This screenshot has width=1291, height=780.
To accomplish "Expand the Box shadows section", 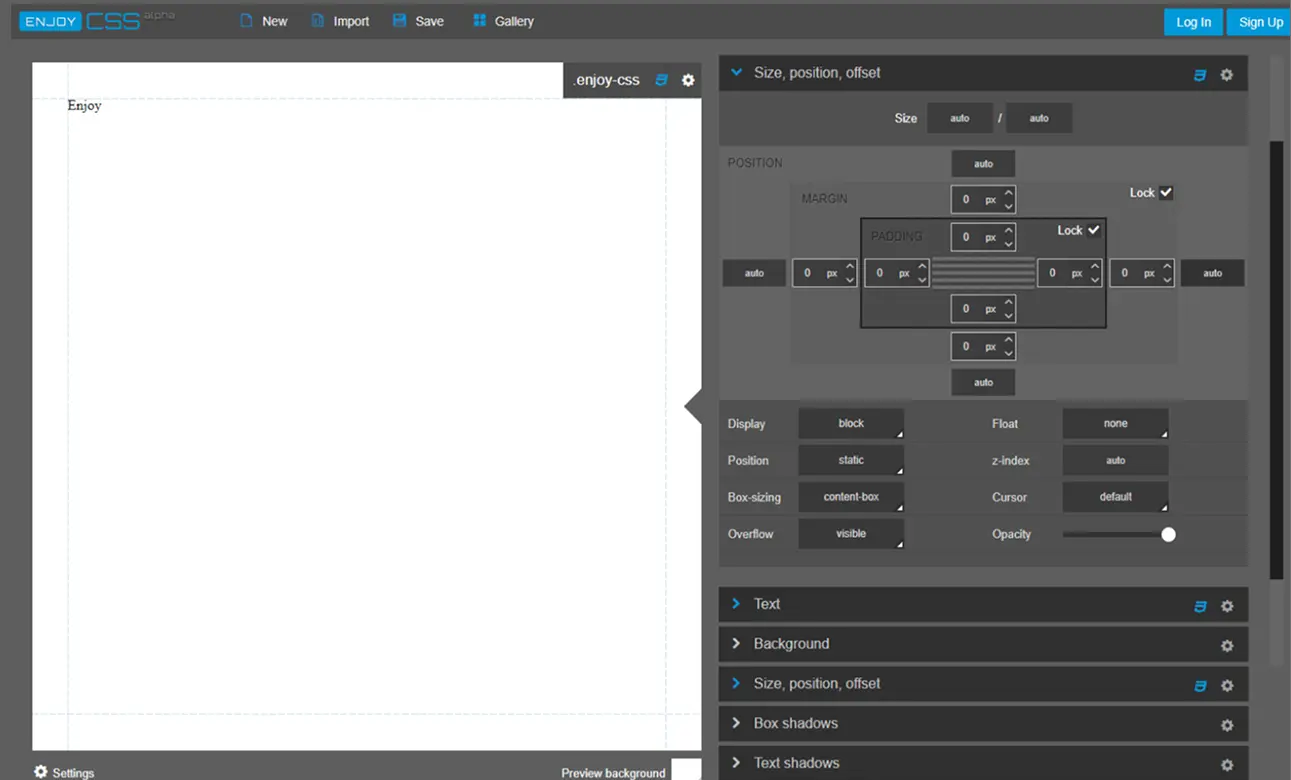I will (x=736, y=722).
